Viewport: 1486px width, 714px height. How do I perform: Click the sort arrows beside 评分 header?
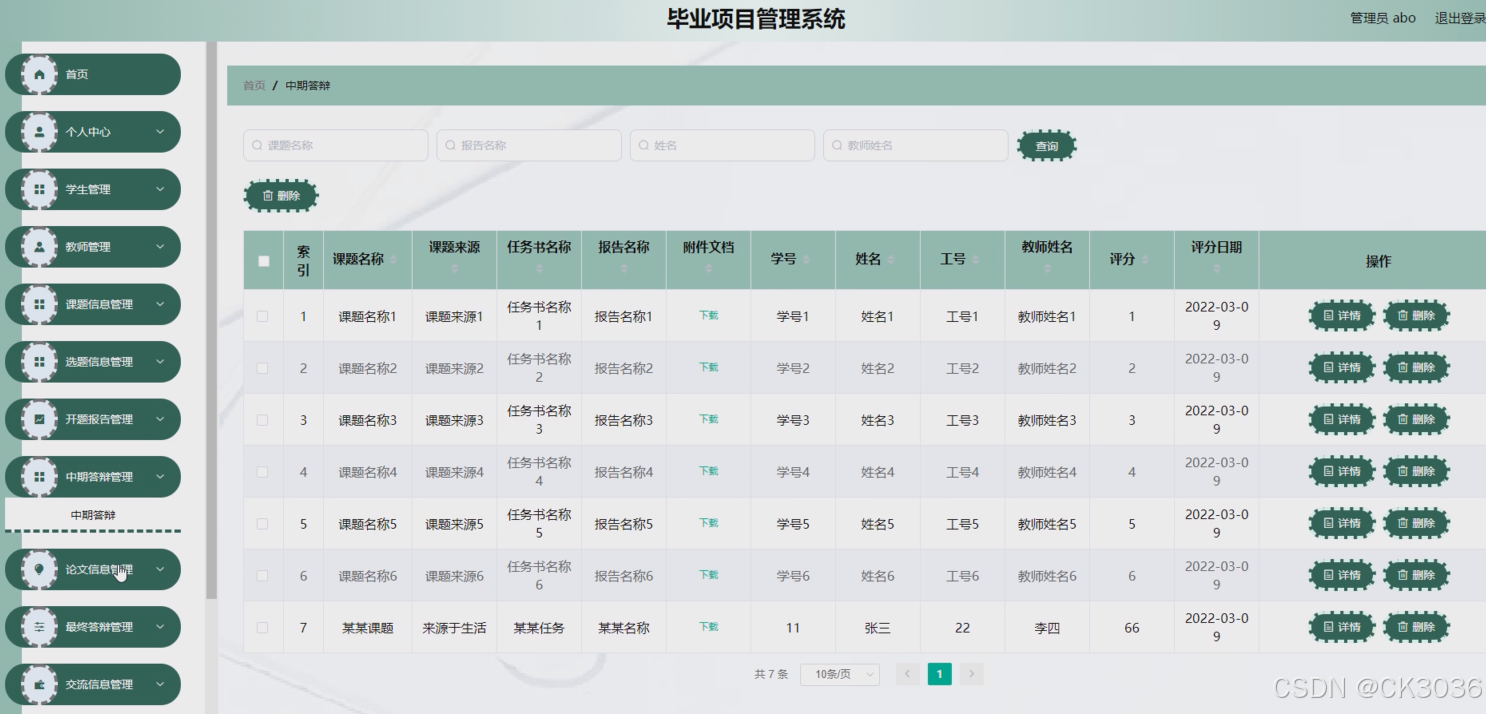point(1144,260)
